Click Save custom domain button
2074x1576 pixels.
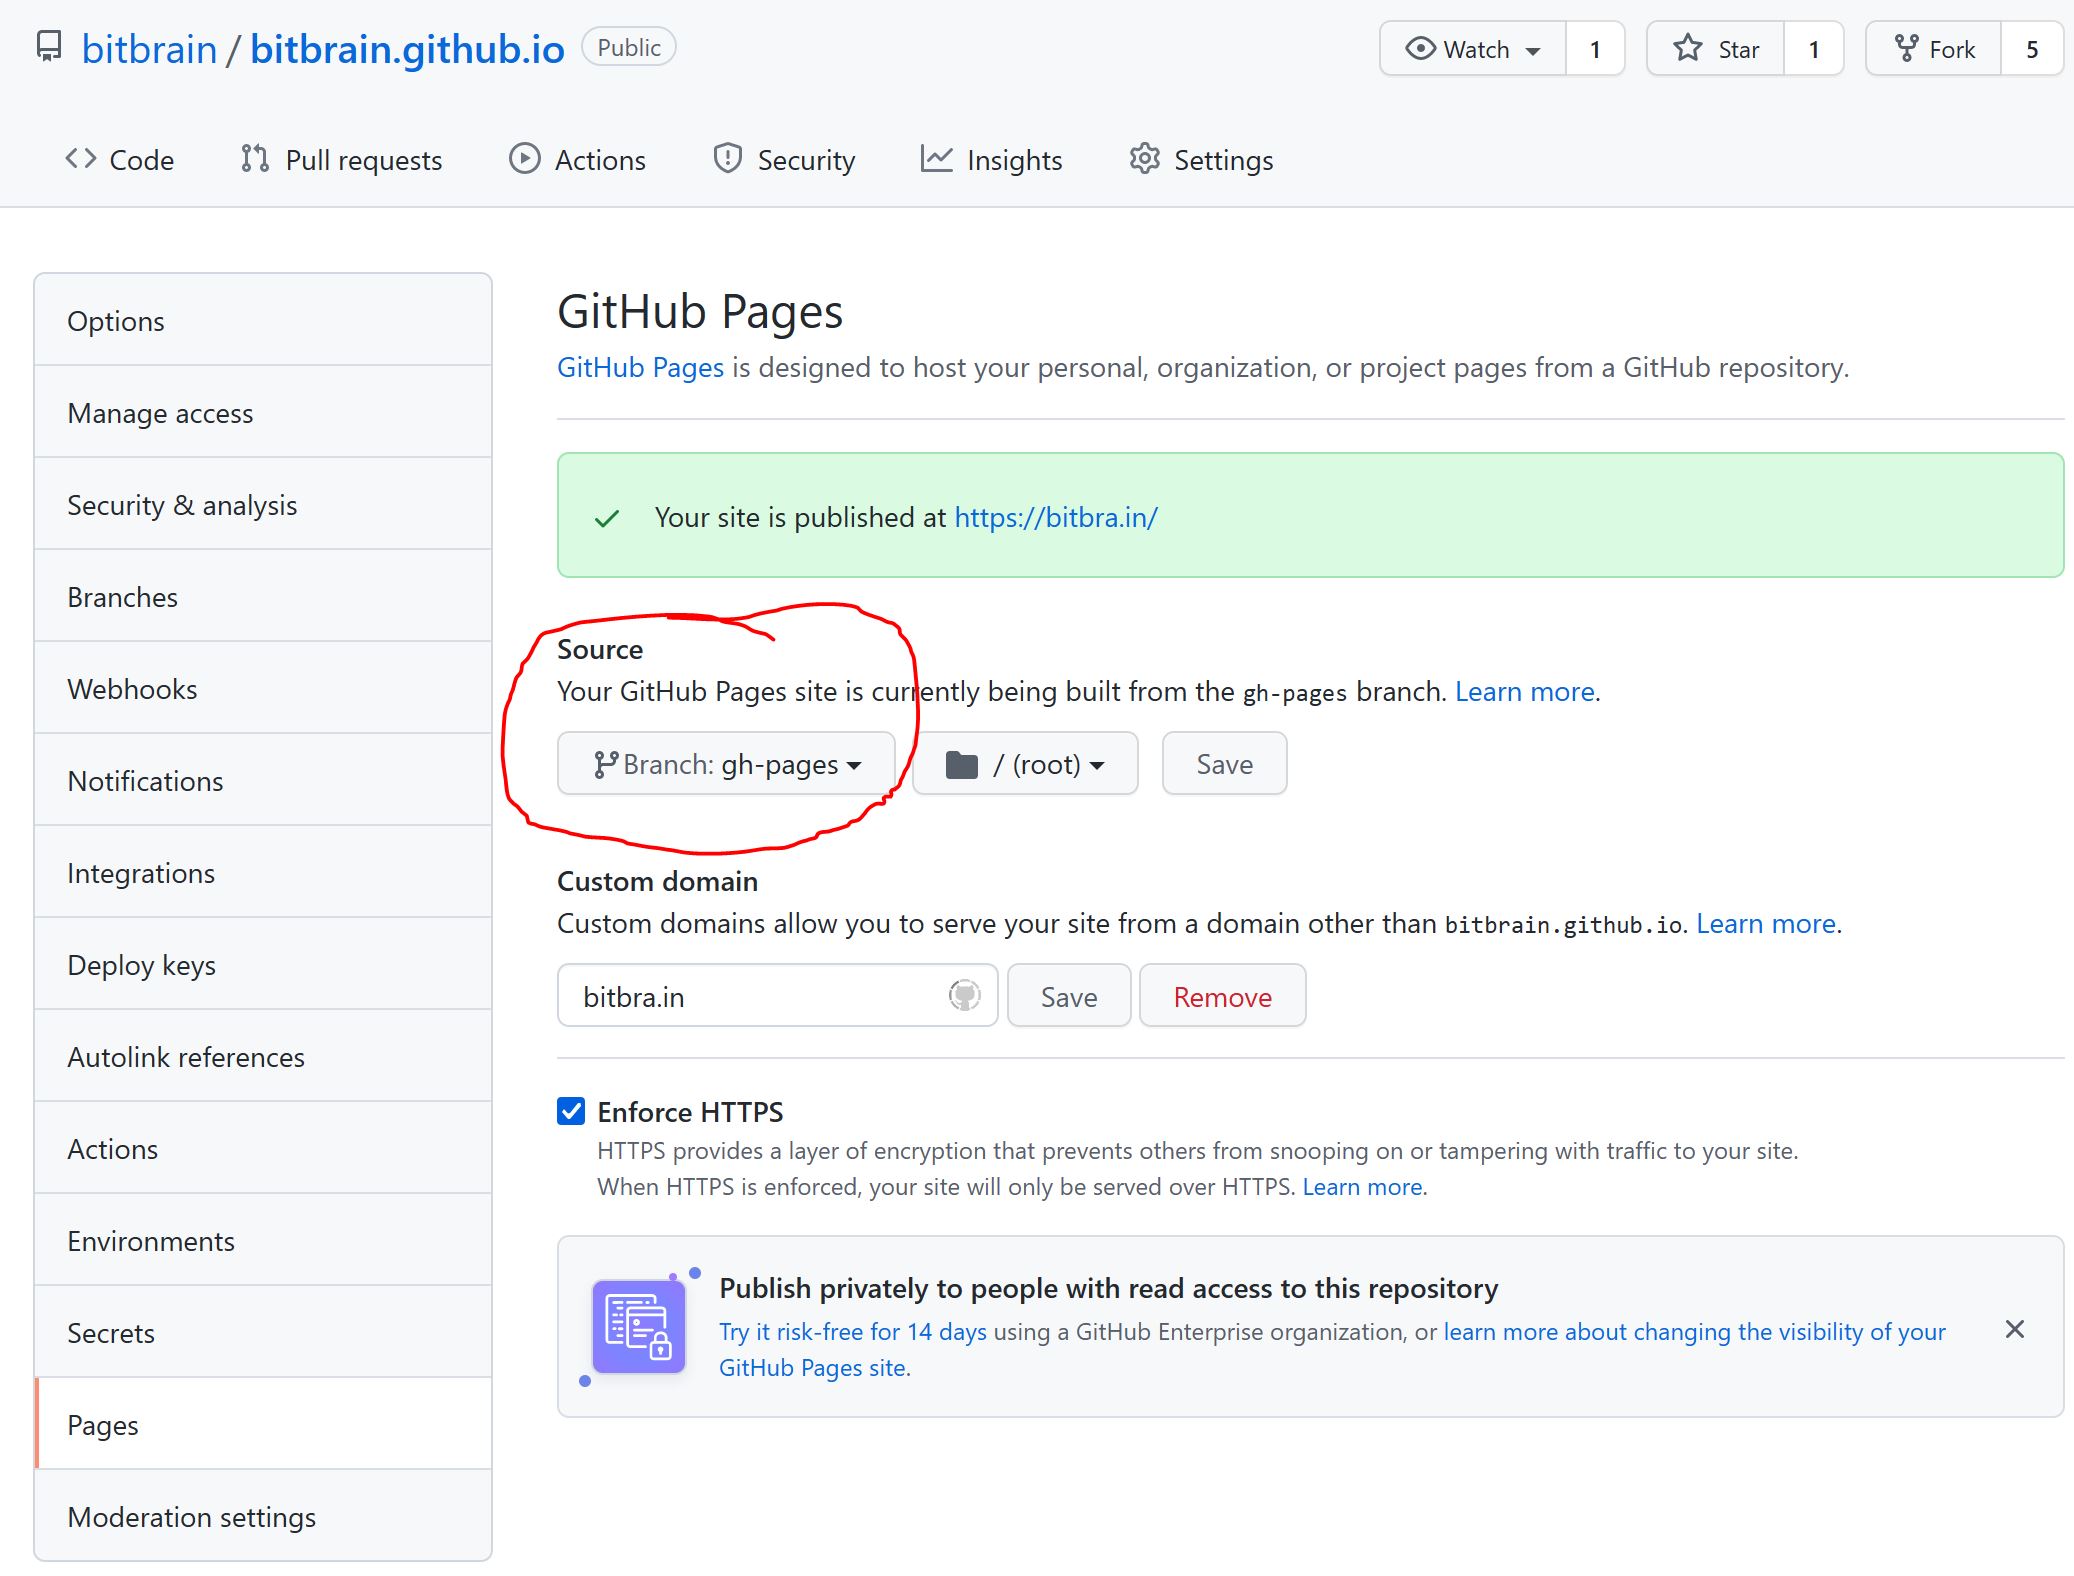click(1068, 993)
